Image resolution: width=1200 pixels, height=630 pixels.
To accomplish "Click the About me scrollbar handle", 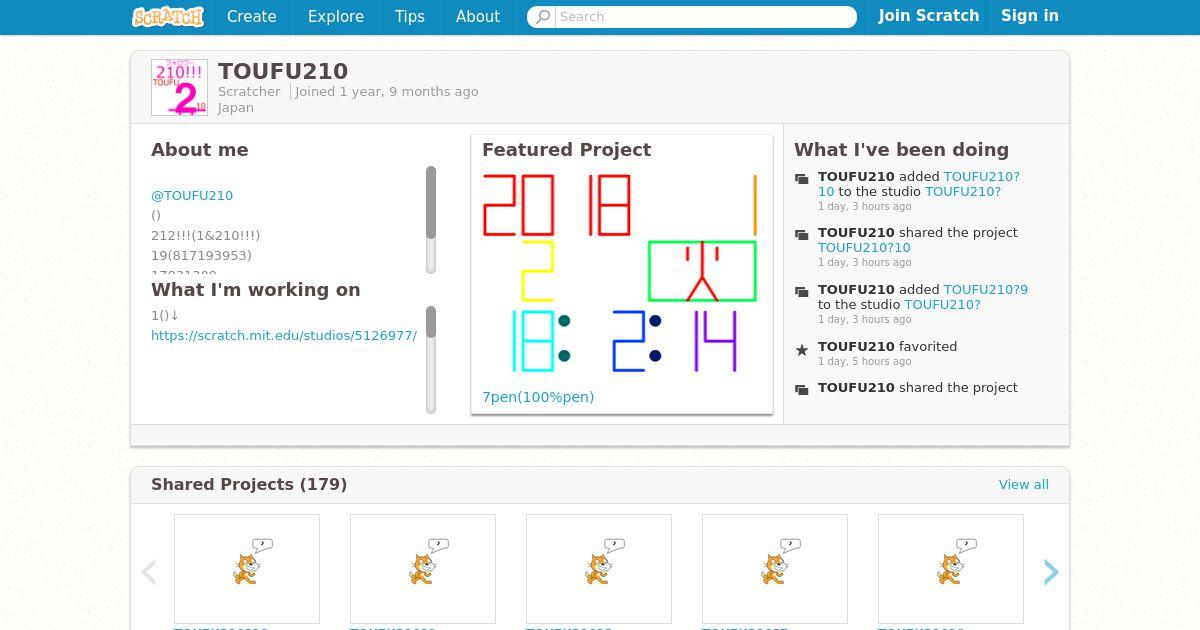I will pyautogui.click(x=431, y=203).
